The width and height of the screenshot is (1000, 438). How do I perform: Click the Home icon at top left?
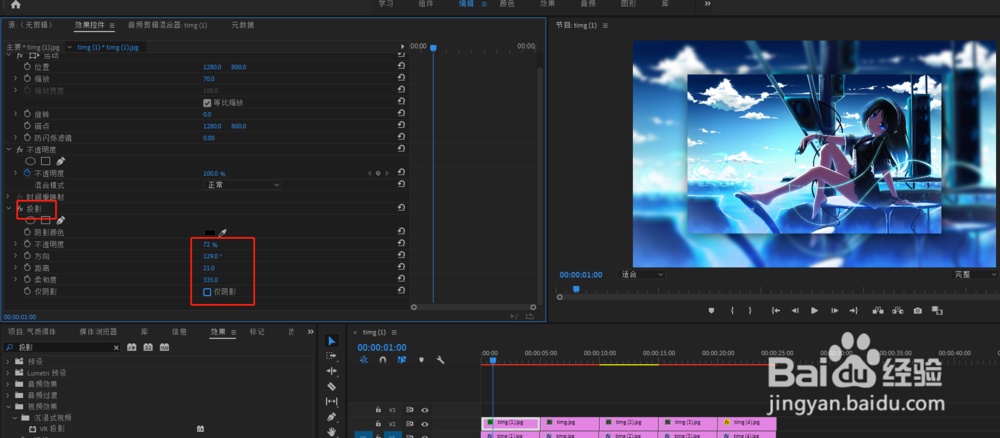tap(15, 4)
